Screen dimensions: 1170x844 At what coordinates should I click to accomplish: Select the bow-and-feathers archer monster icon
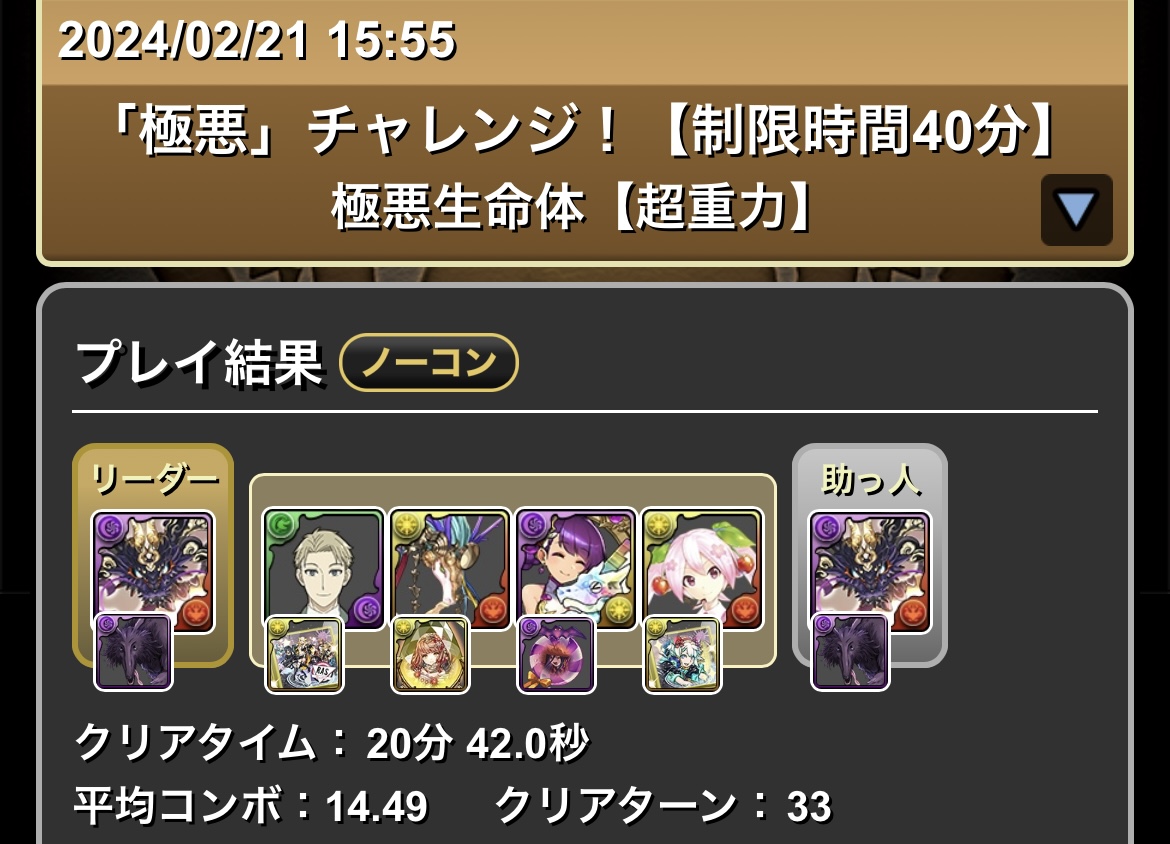click(x=450, y=569)
